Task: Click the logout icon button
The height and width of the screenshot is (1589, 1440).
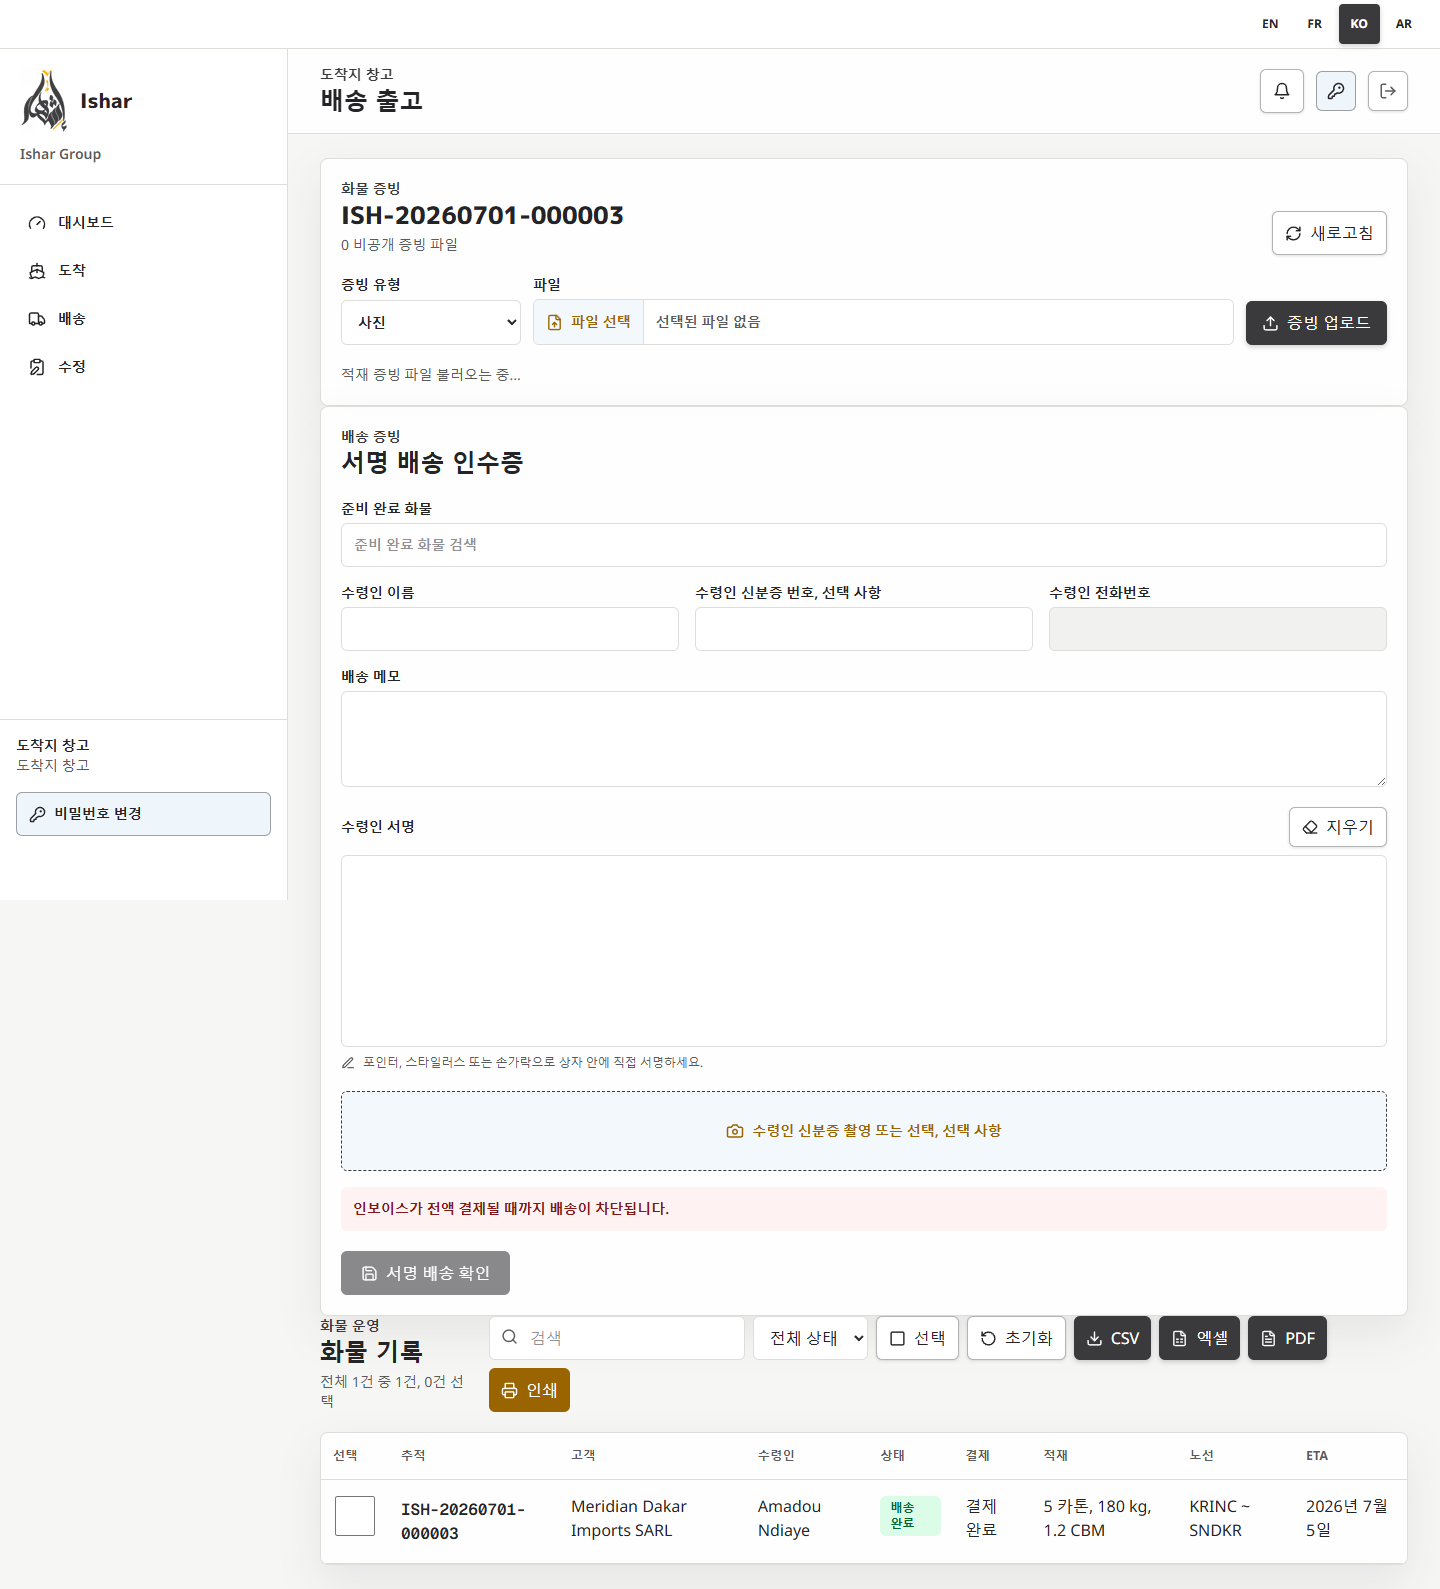Action: click(1388, 91)
